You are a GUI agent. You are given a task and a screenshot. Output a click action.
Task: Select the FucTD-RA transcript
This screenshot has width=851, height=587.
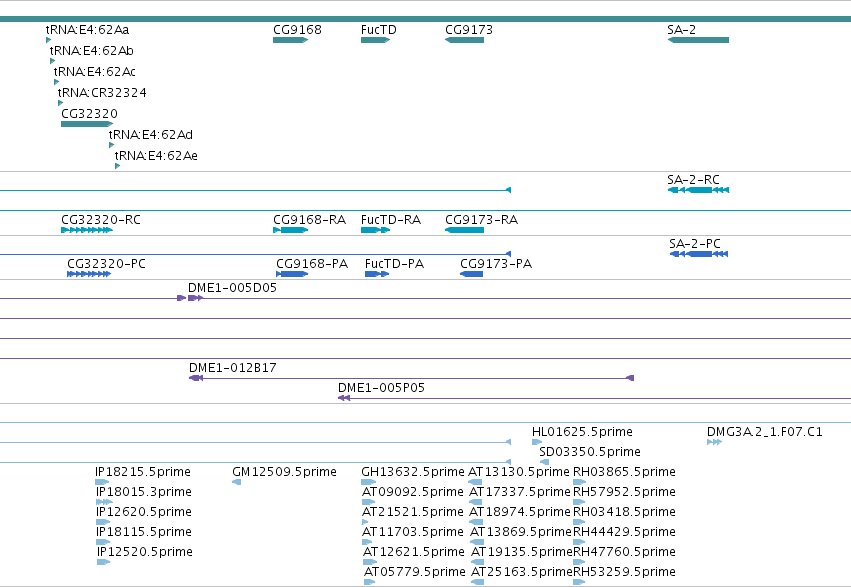coord(376,230)
